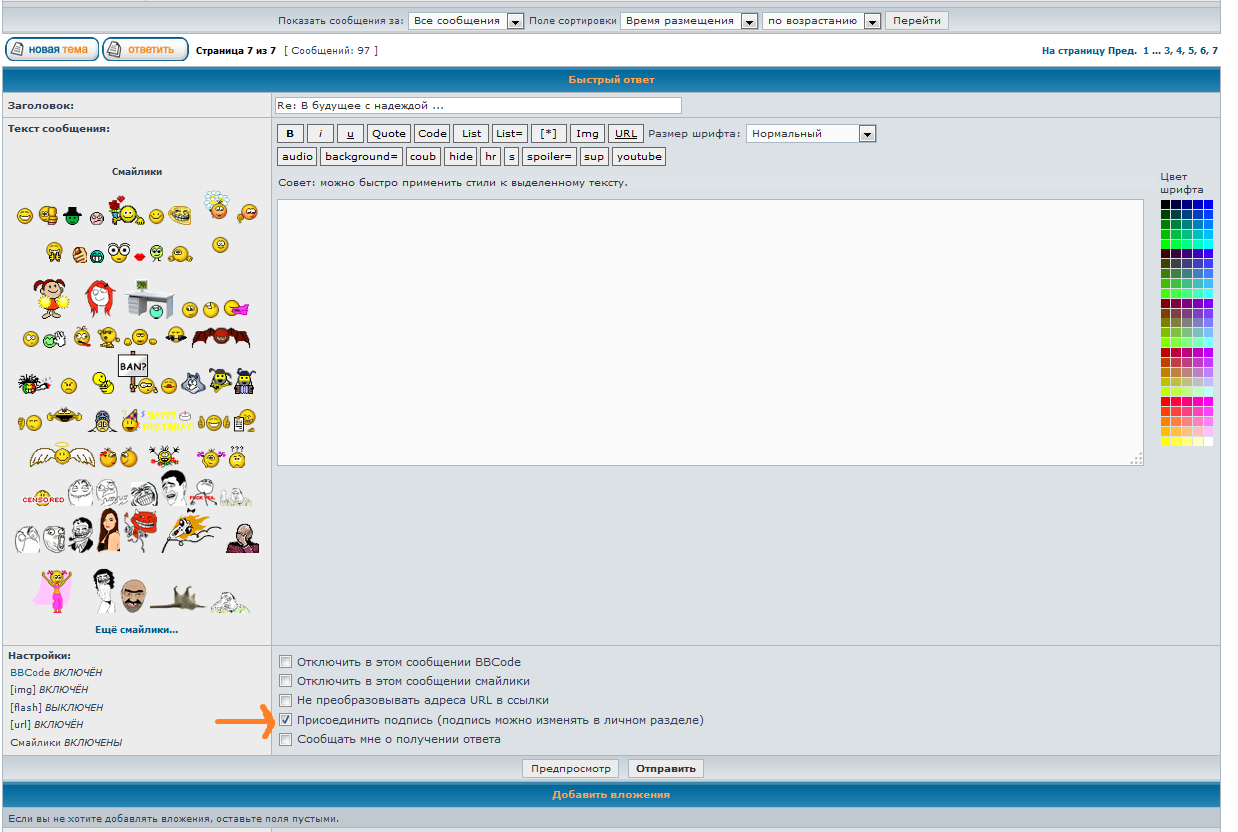Uncheck the attach signature option
Image resolution: width=1238 pixels, height=832 pixels.
[286, 720]
